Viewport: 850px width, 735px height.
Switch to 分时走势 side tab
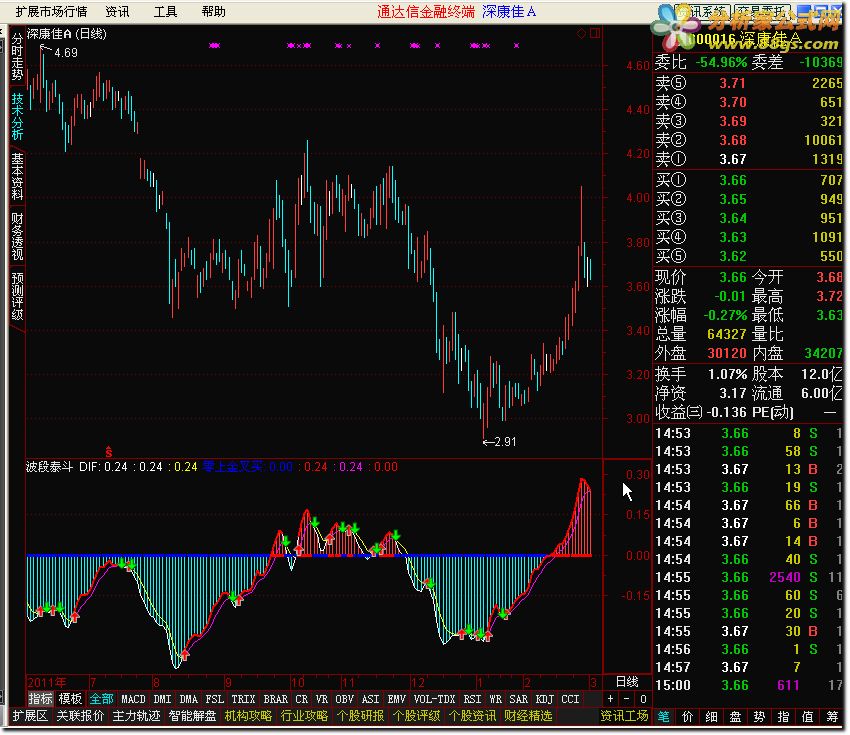point(17,56)
